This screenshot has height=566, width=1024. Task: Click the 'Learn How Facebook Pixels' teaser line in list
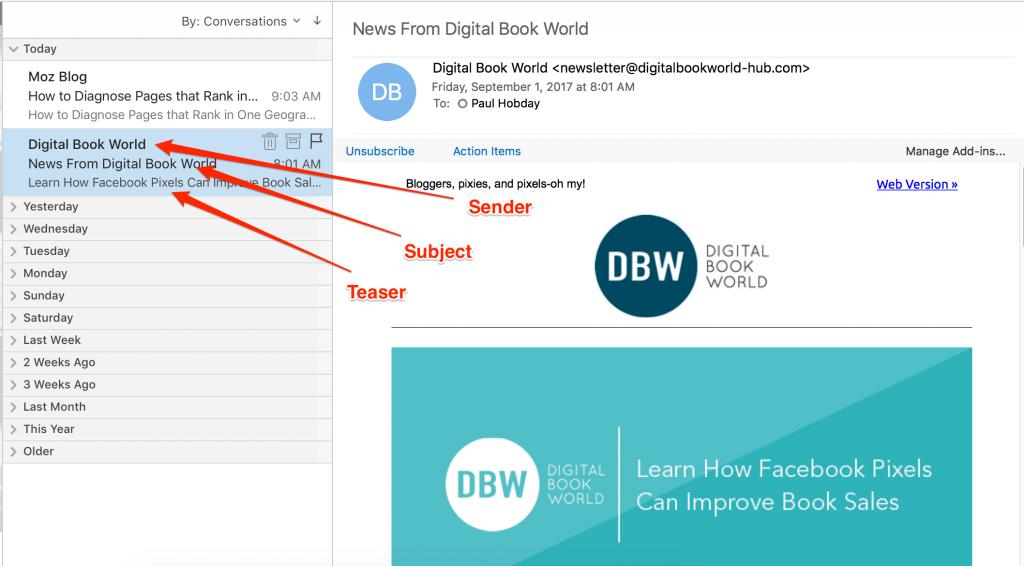click(x=174, y=183)
